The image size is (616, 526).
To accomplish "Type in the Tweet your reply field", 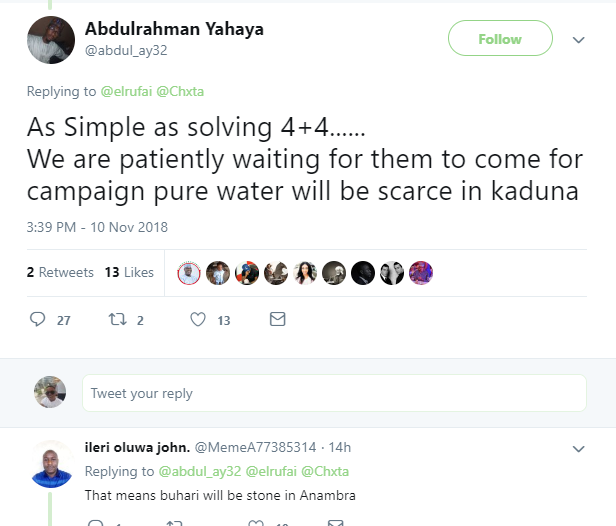I will point(333,393).
